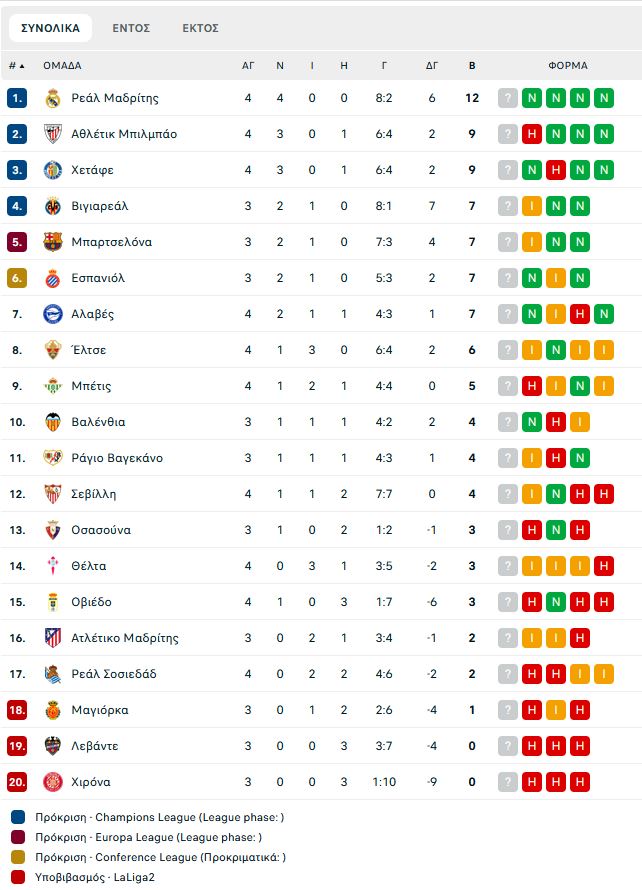Click the Real Sociedad crest icon

click(53, 674)
